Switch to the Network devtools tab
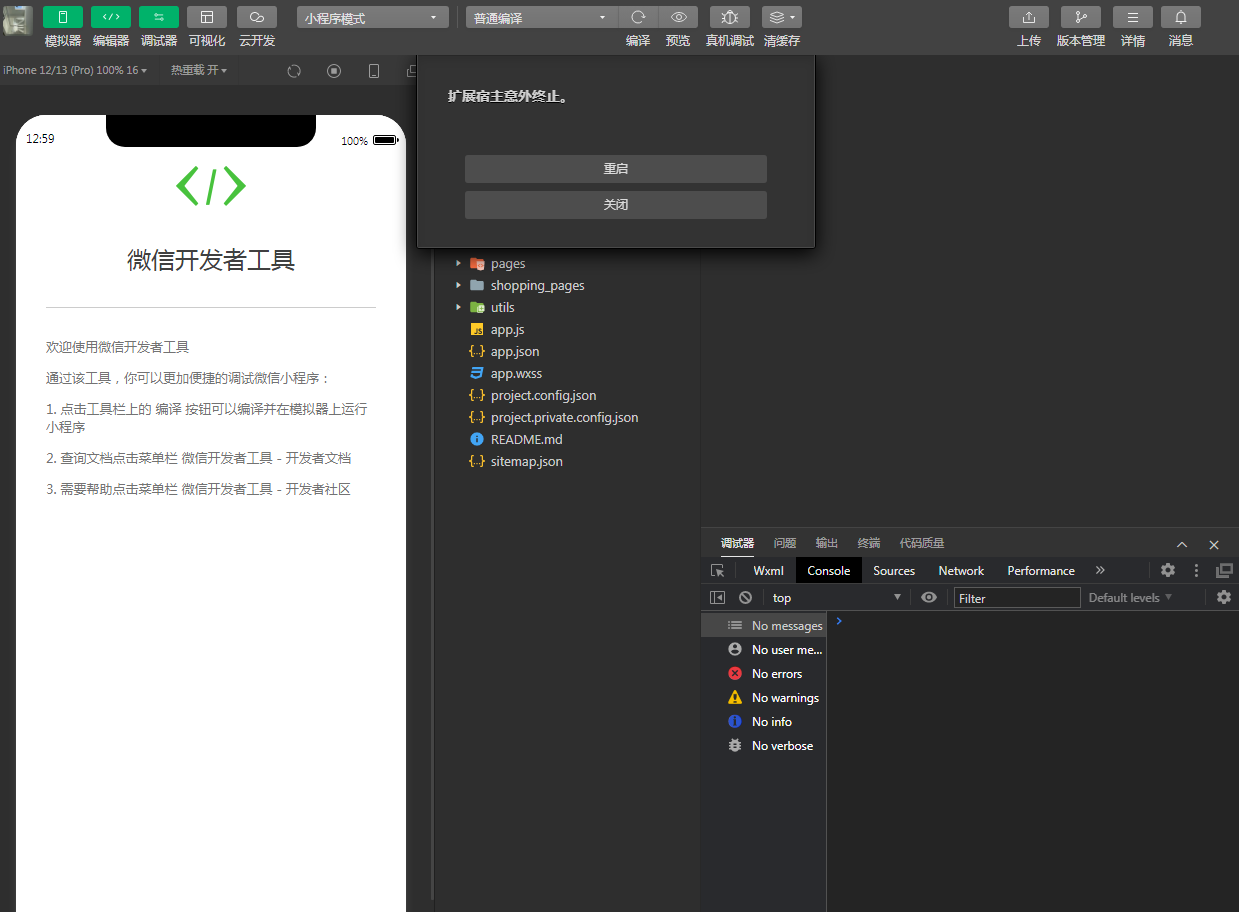 pyautogui.click(x=961, y=571)
